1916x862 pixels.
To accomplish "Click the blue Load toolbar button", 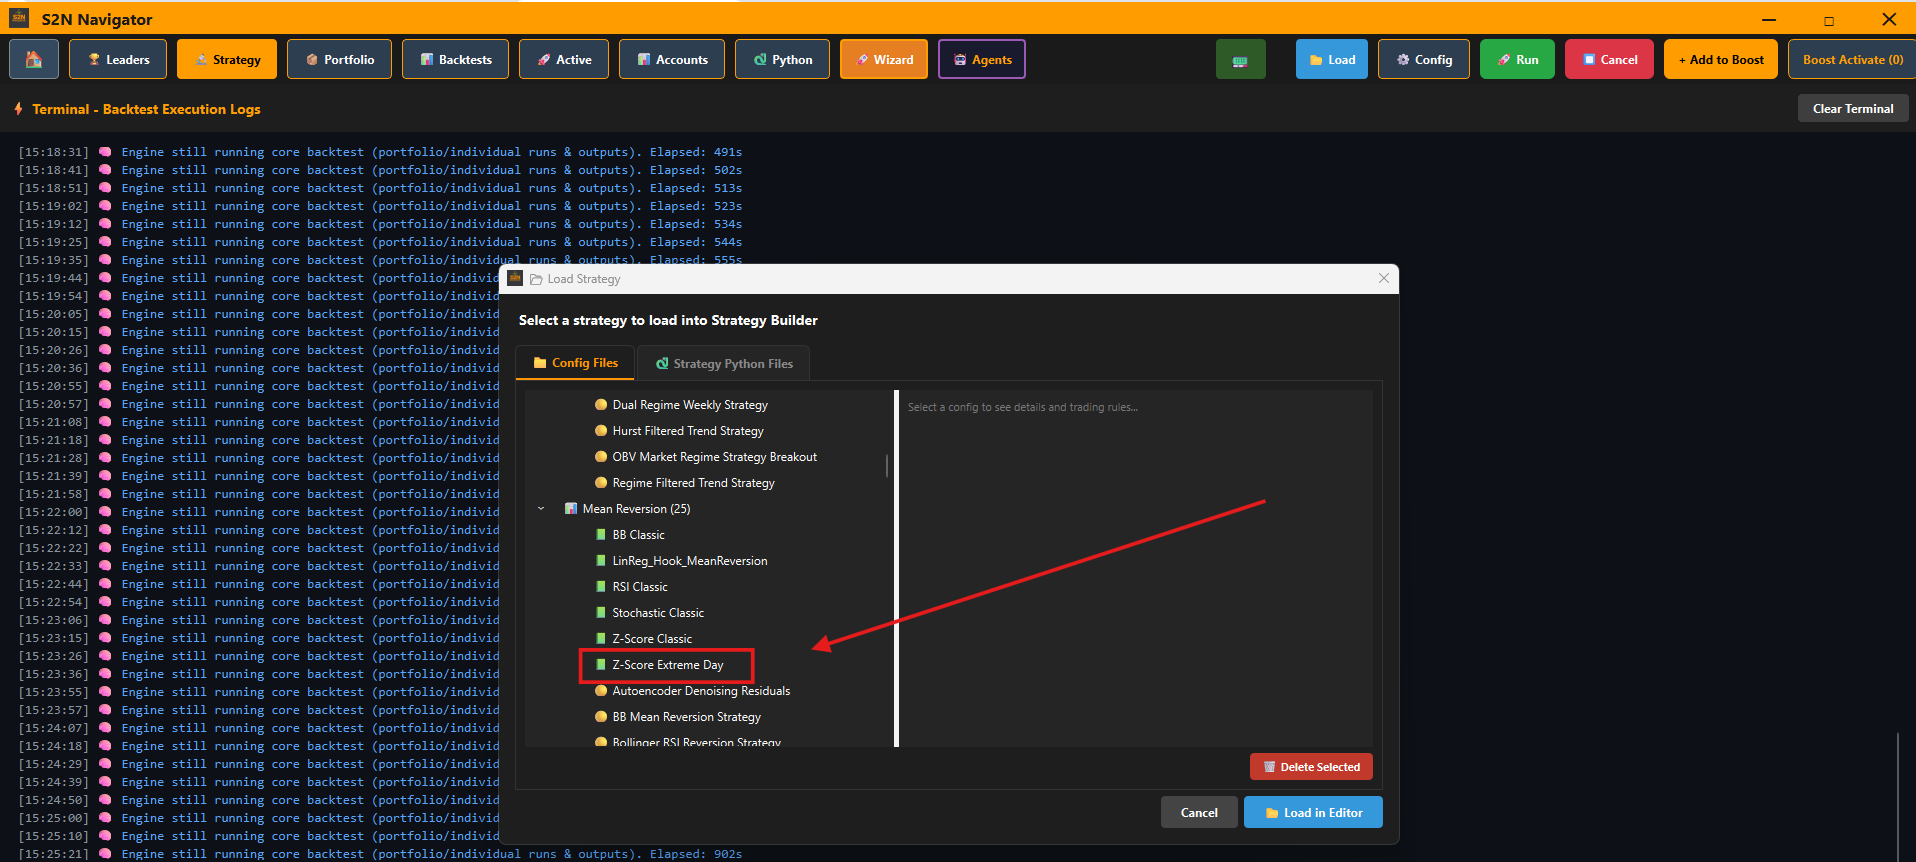I will tap(1332, 59).
